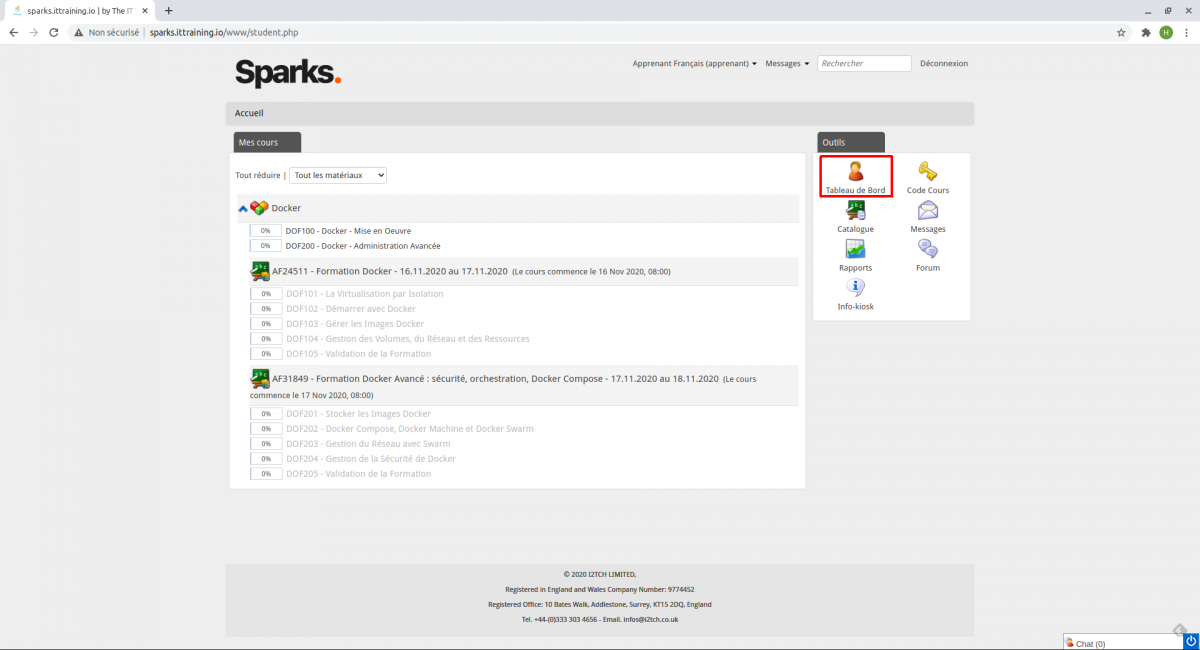Click the Docker category blocks icon
The image size is (1200, 650).
(x=259, y=208)
